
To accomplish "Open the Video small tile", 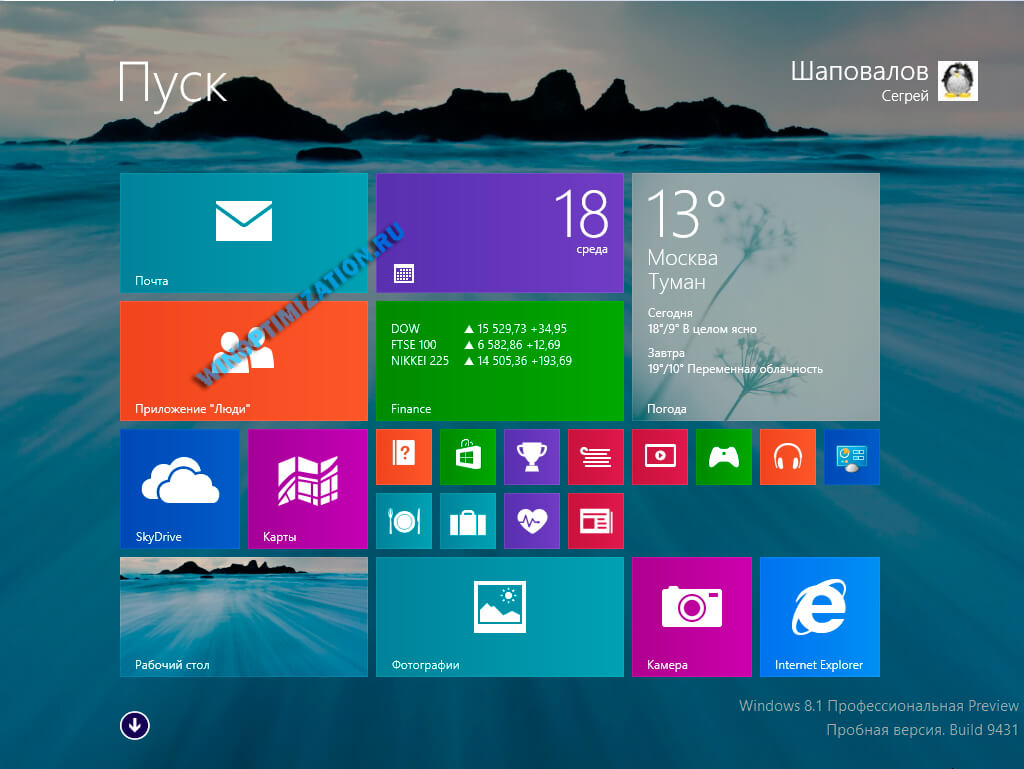I will 659,457.
